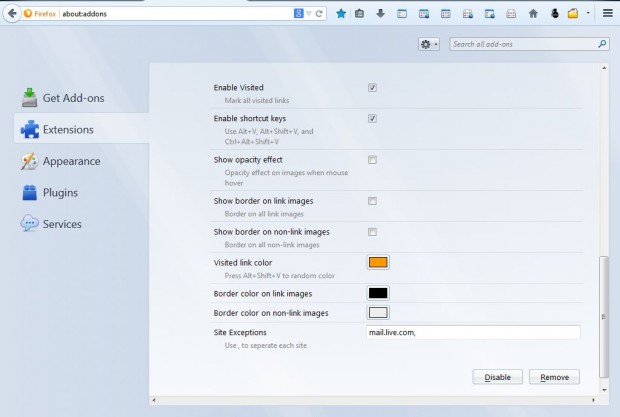Pick the orange Visited link color swatch
This screenshot has width=620, height=417.
coord(378,263)
